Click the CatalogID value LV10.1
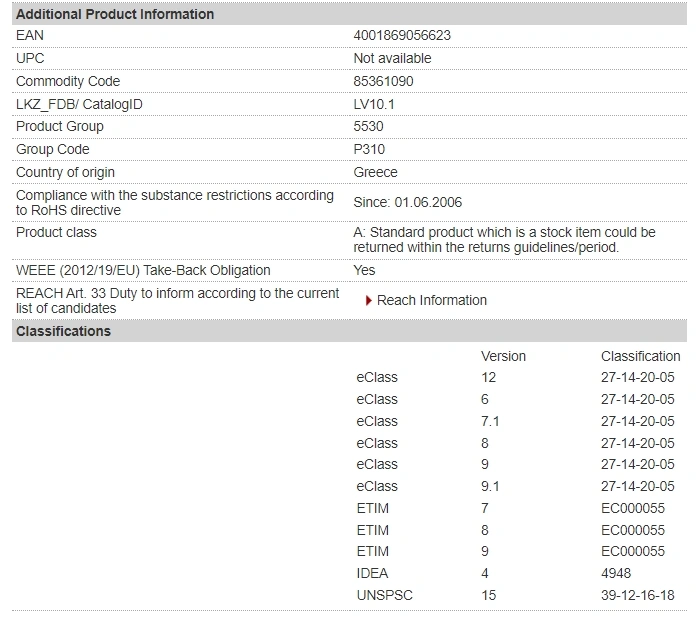Screen dimensions: 697x618 click(374, 104)
